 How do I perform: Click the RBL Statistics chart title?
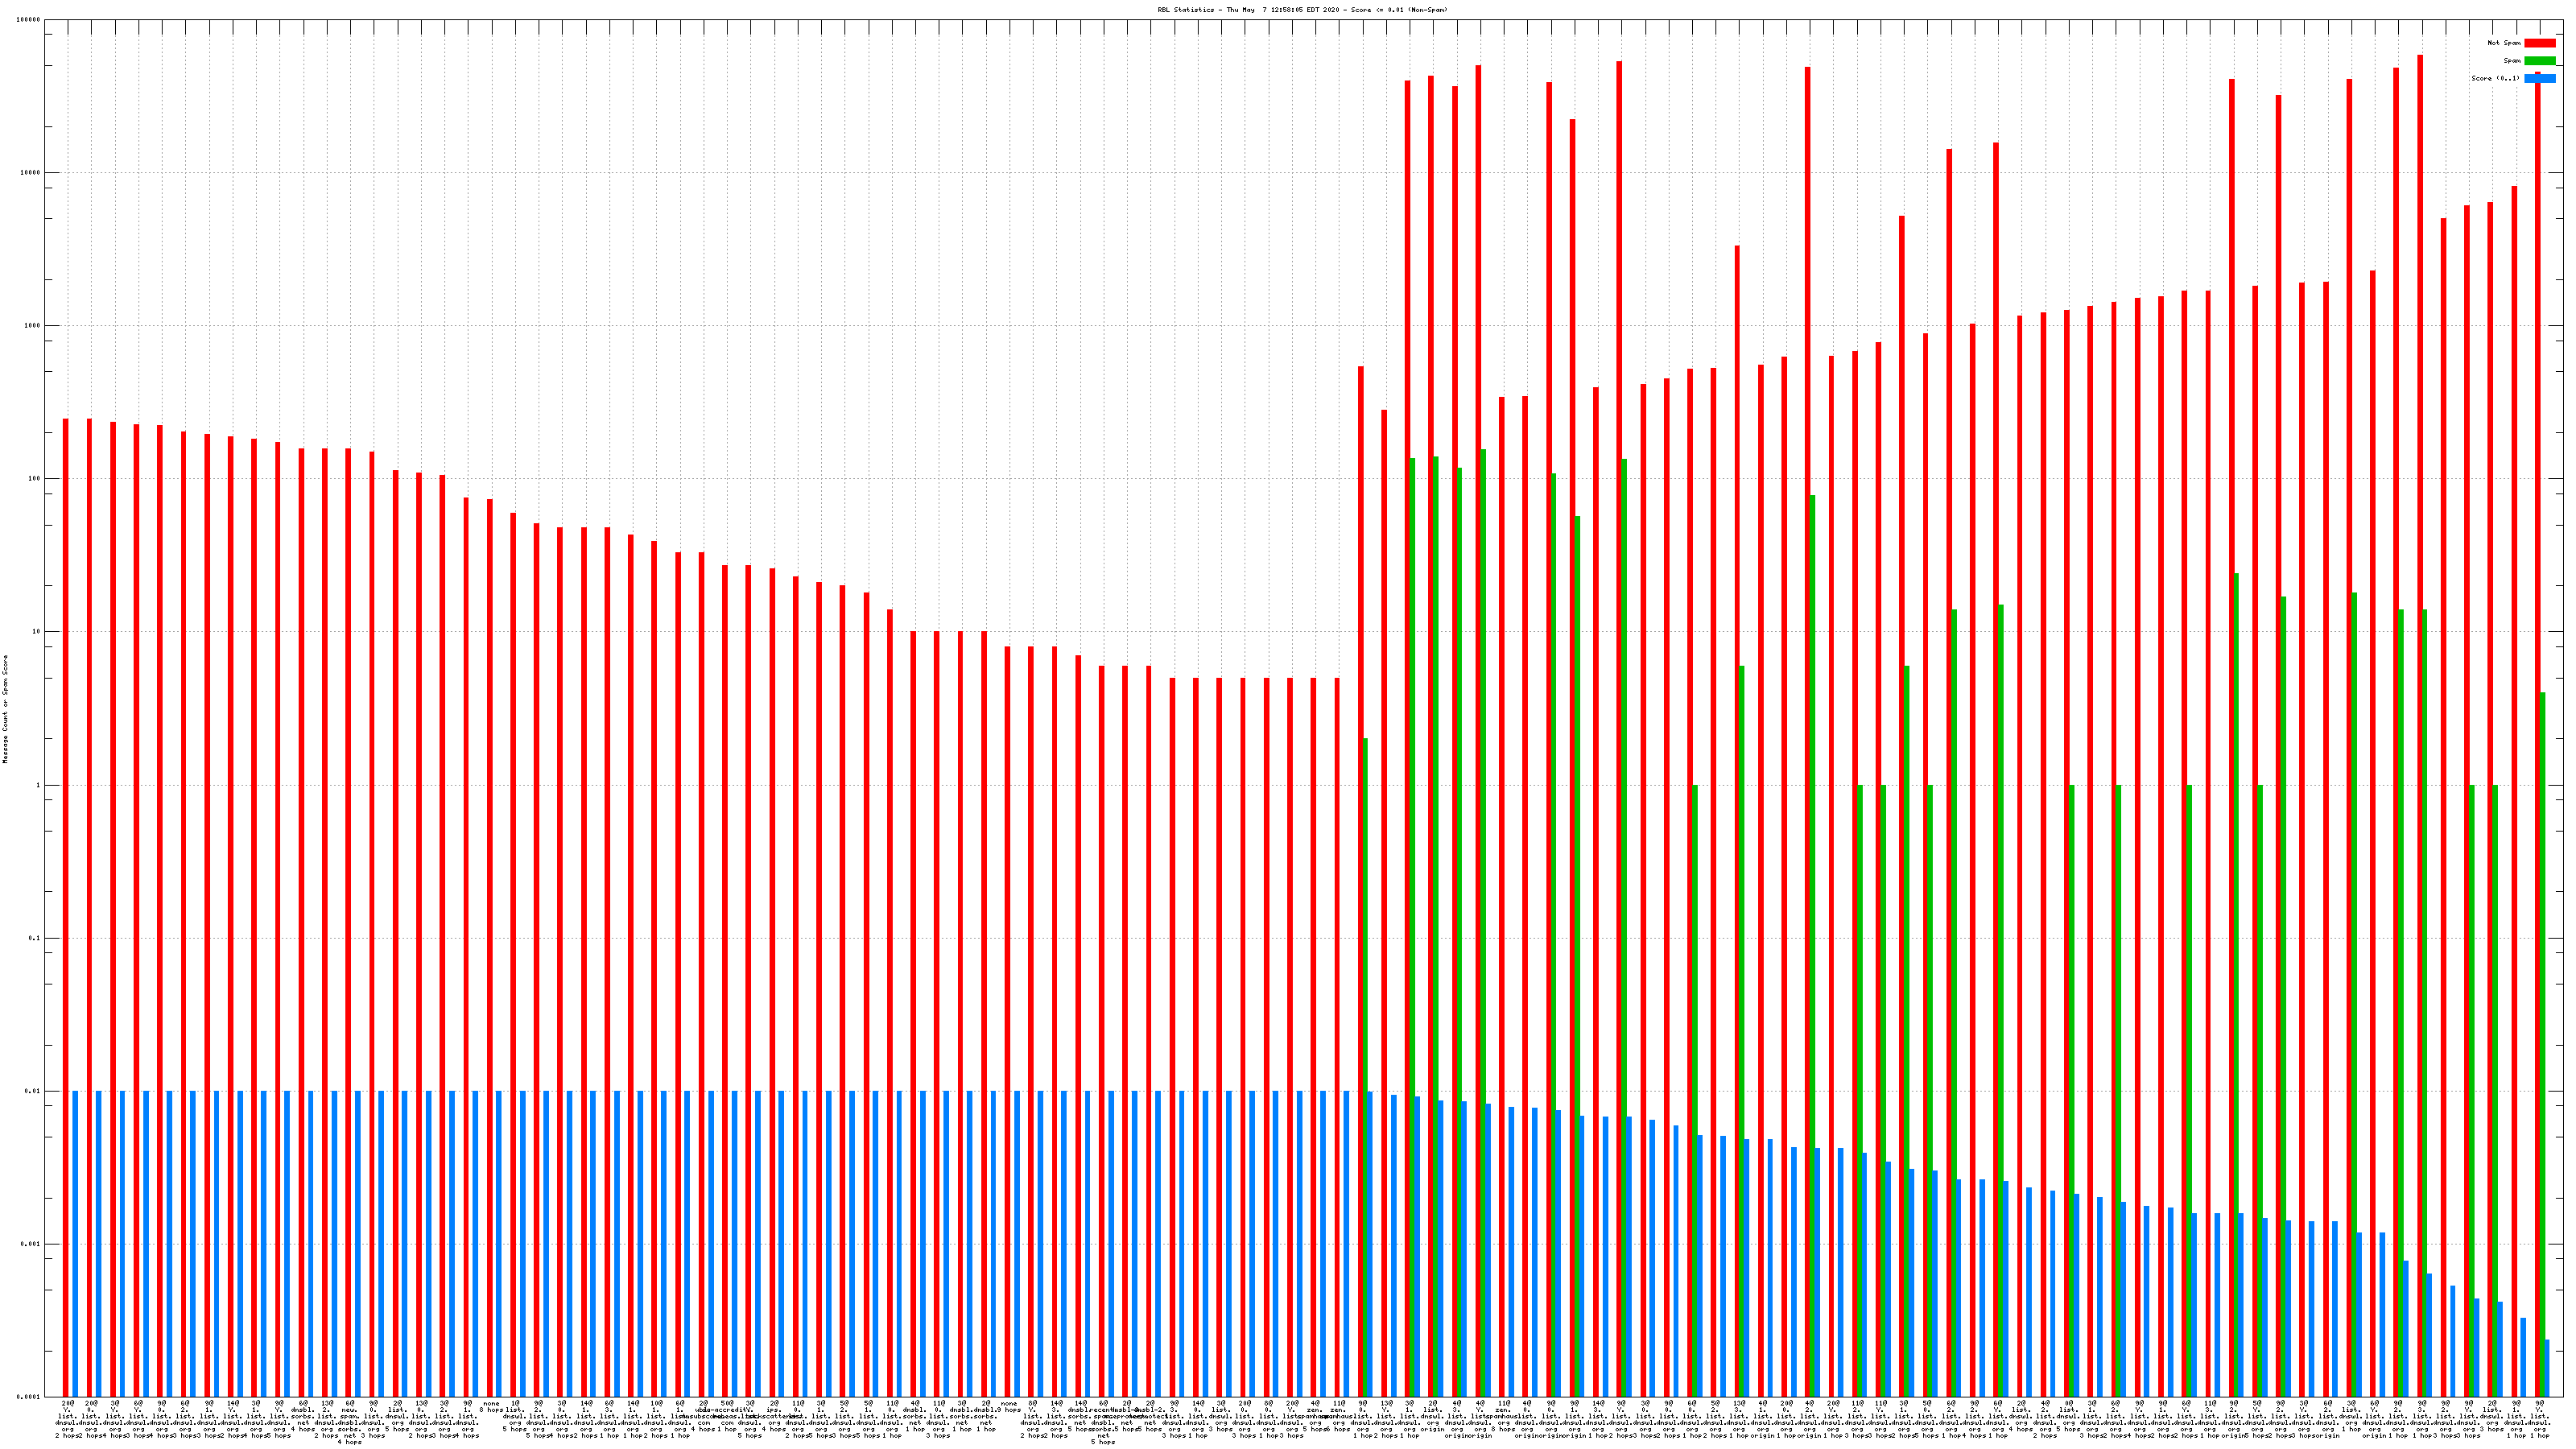[x=1302, y=10]
